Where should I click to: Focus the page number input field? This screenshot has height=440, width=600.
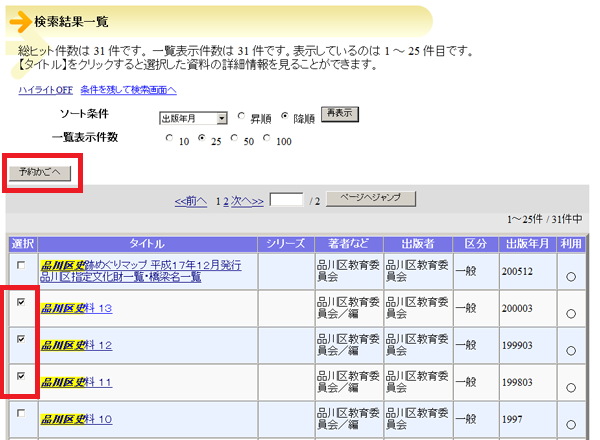coord(286,199)
